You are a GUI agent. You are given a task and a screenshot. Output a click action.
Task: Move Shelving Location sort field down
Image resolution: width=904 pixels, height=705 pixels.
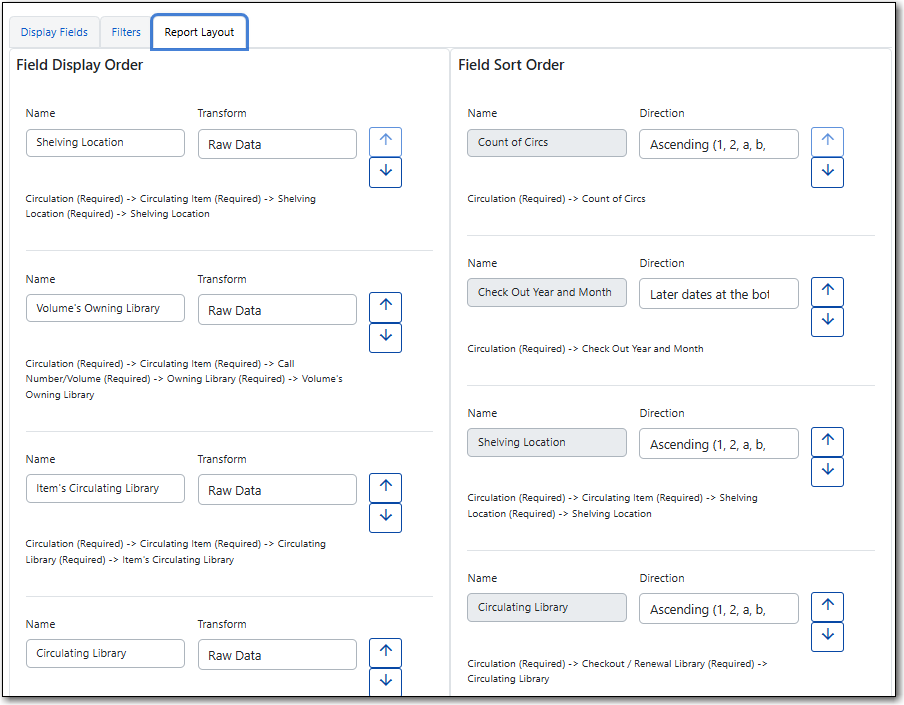[827, 471]
